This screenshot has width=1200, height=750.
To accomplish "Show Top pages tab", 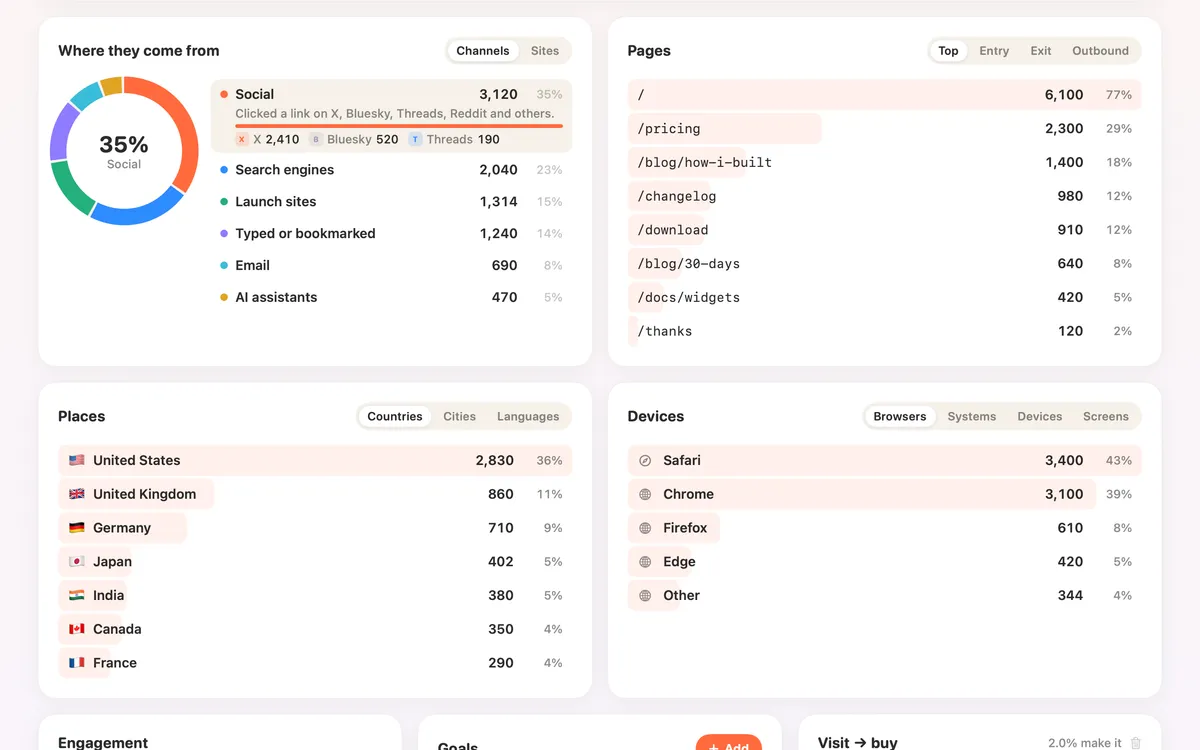I will pos(948,51).
